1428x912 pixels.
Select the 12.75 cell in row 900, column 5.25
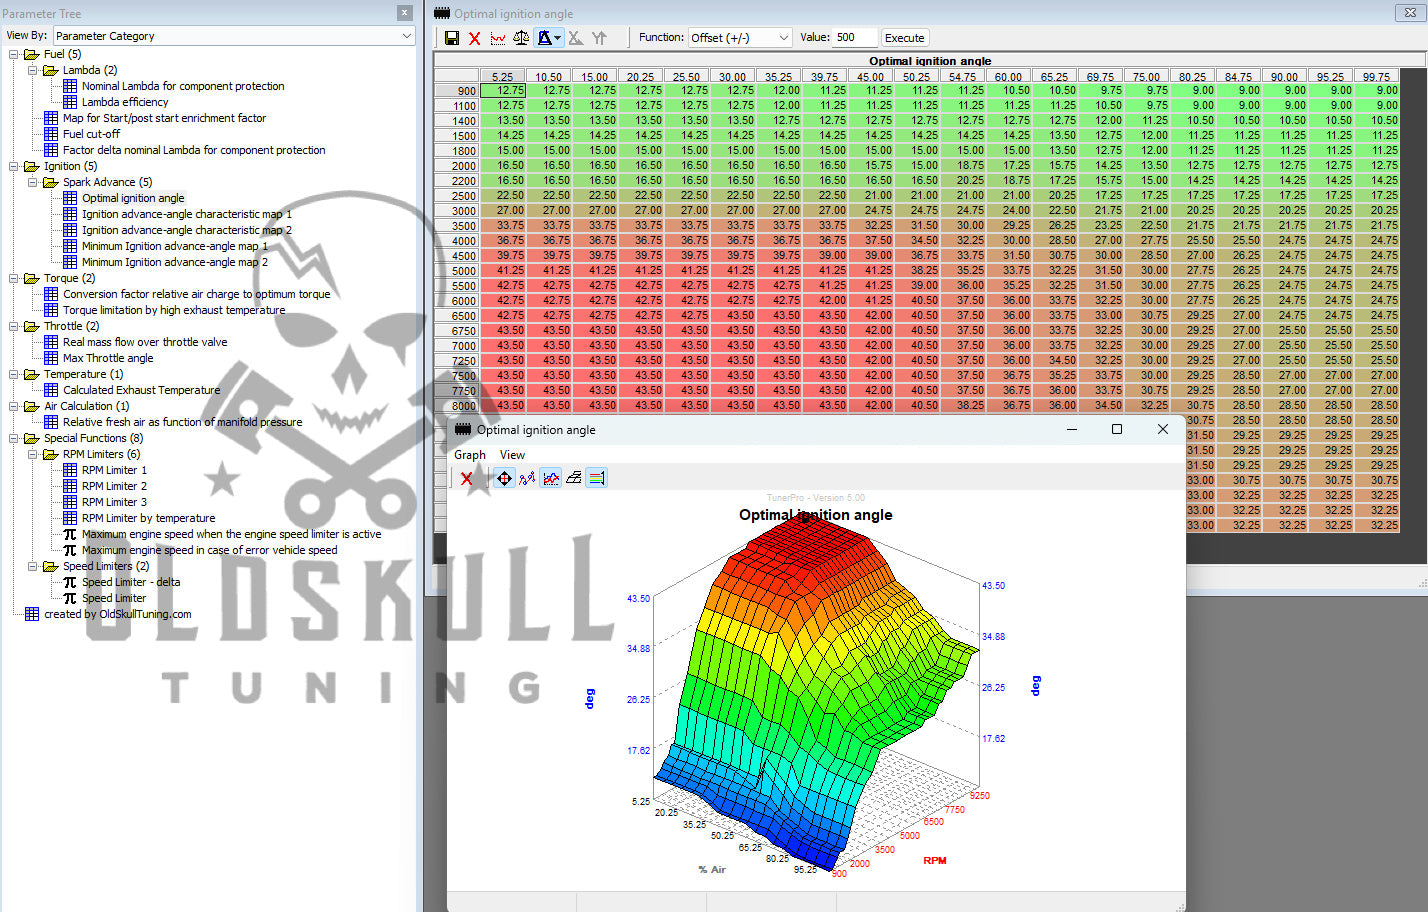pos(502,90)
